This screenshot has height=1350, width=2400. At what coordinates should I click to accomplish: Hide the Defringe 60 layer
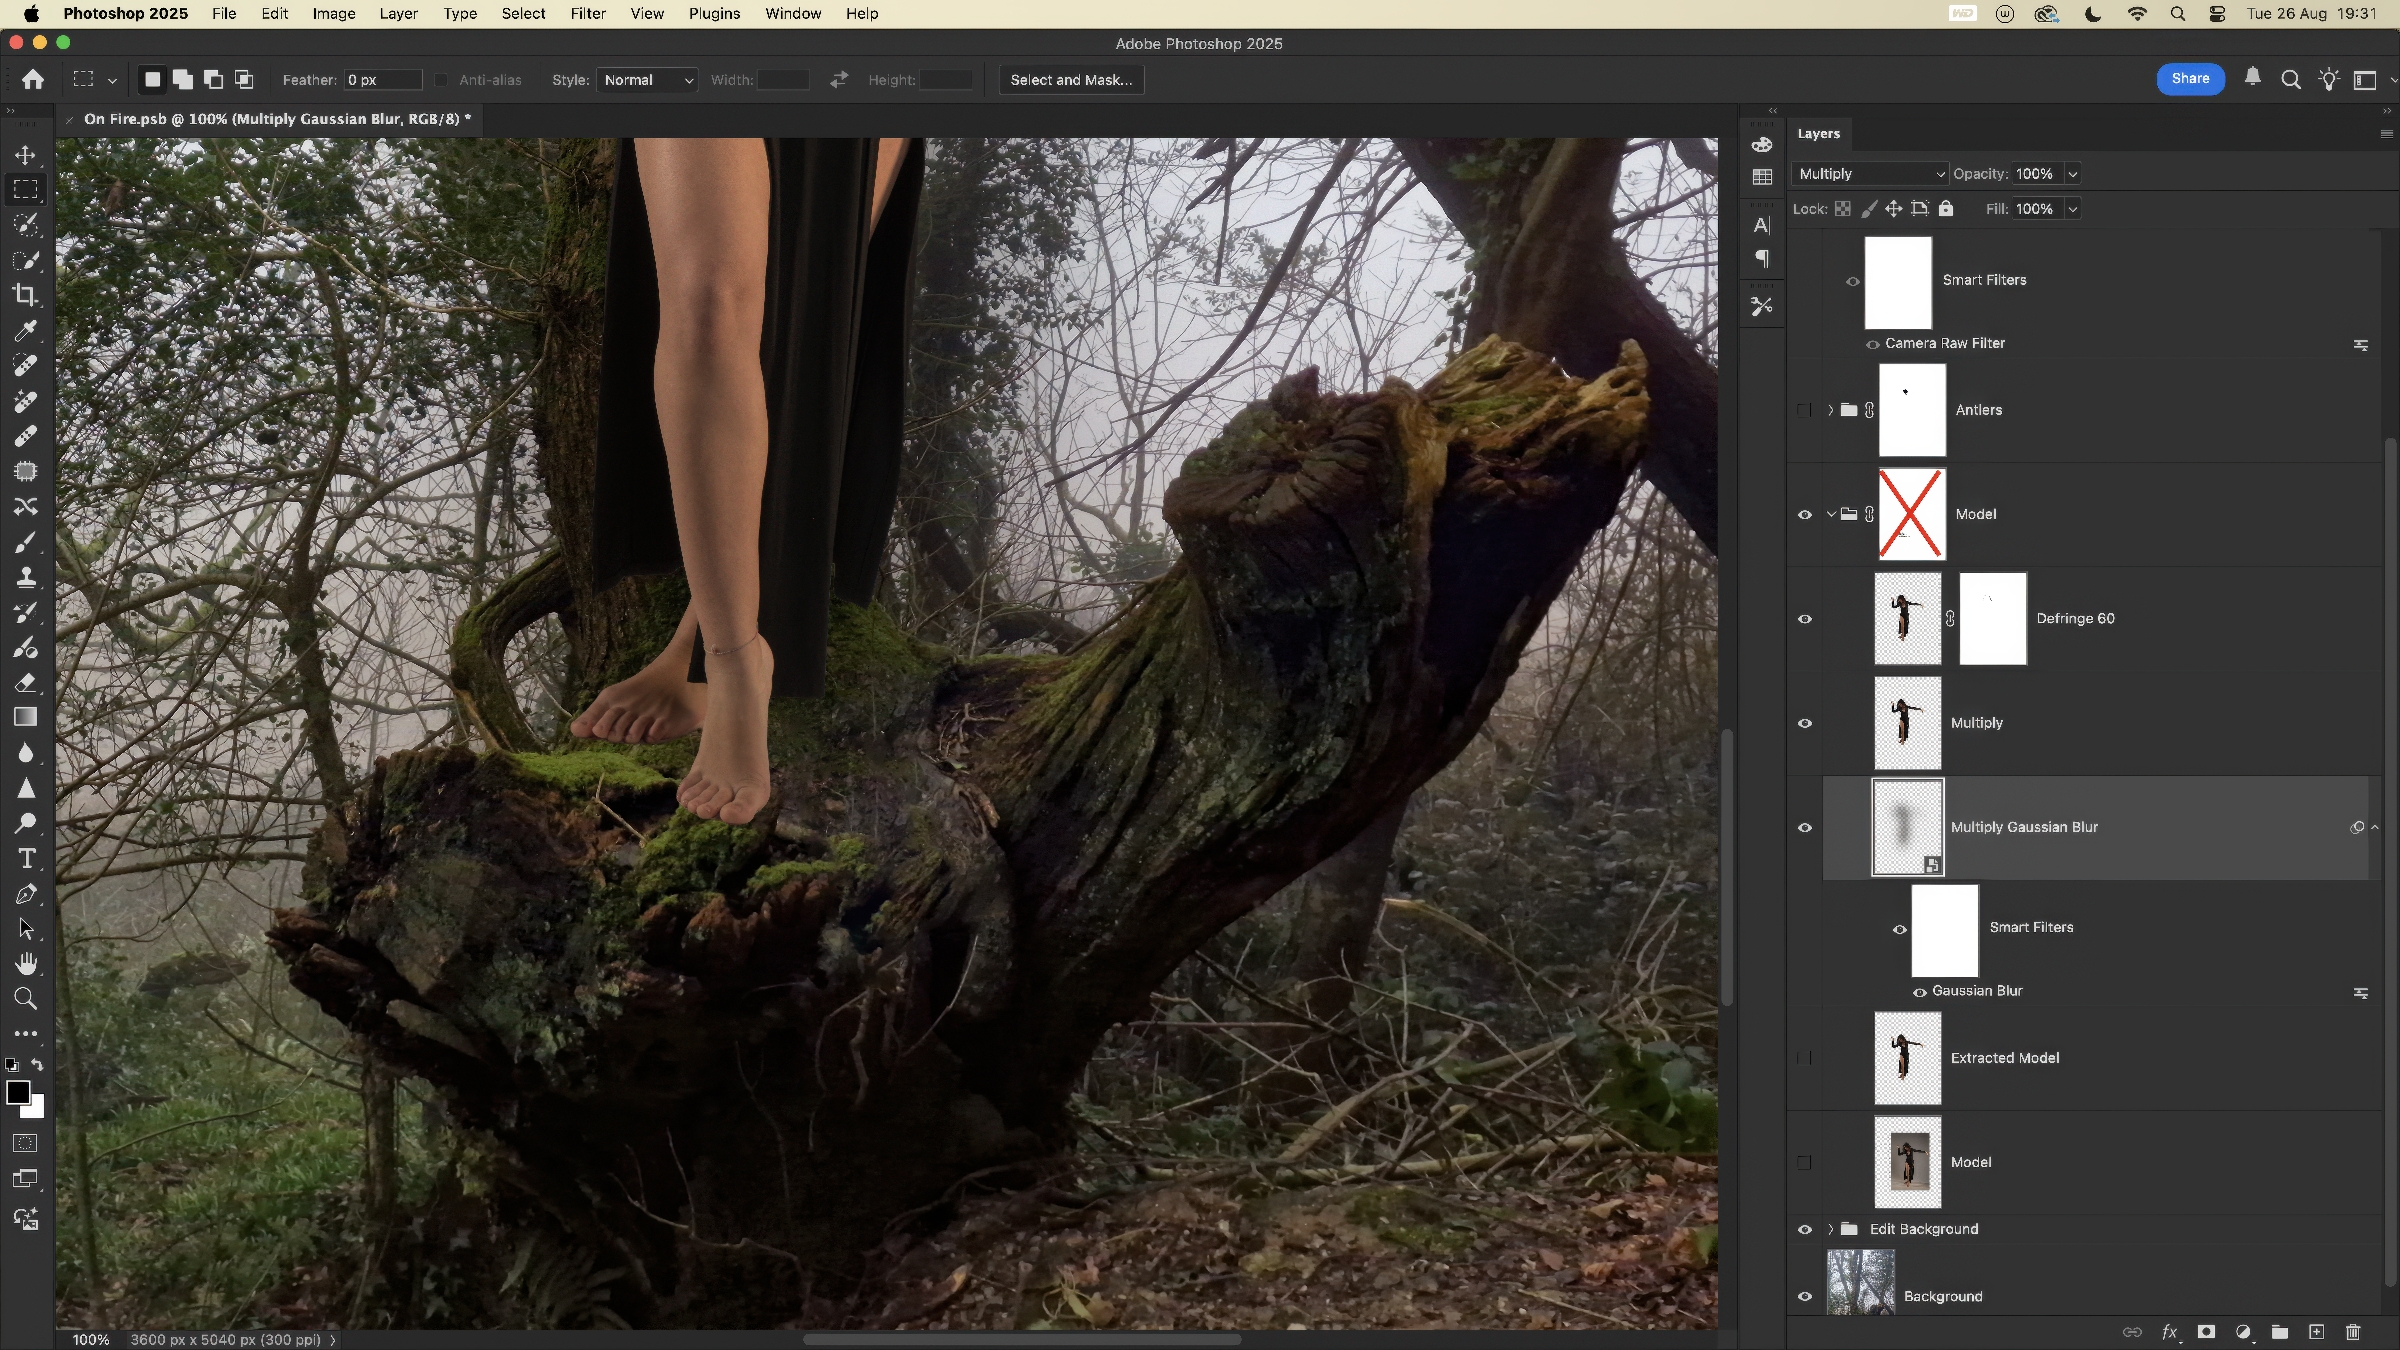1805,619
